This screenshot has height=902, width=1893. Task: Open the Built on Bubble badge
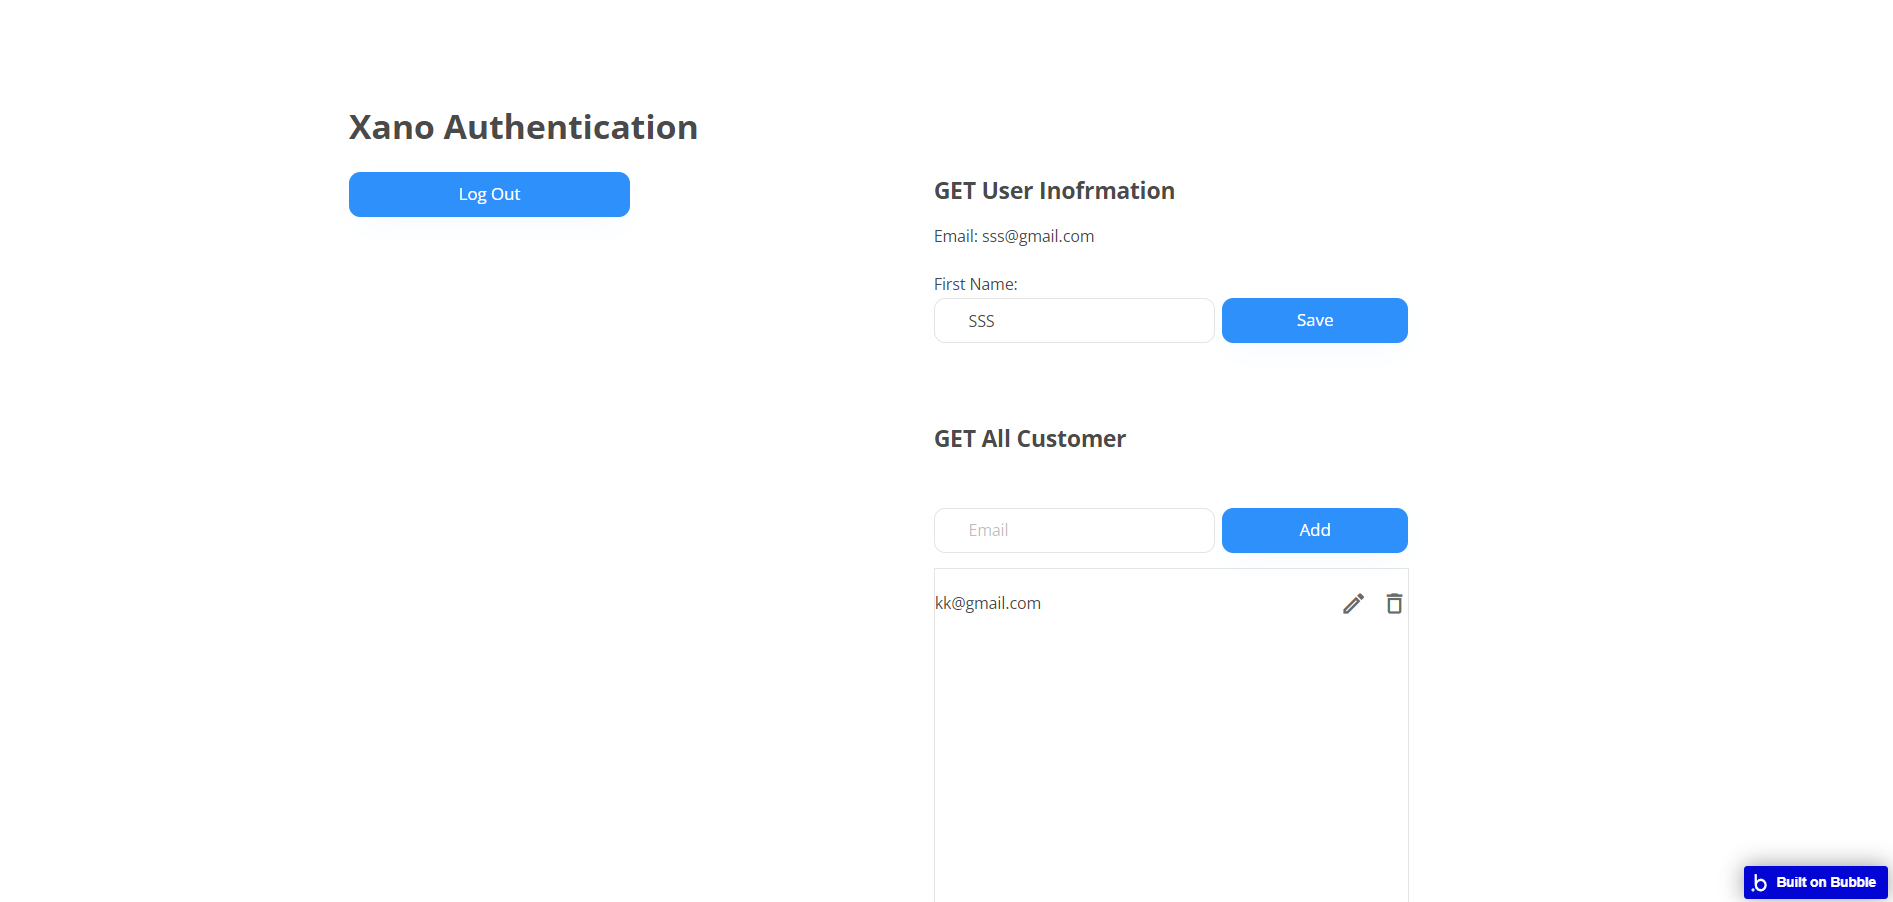(1815, 882)
